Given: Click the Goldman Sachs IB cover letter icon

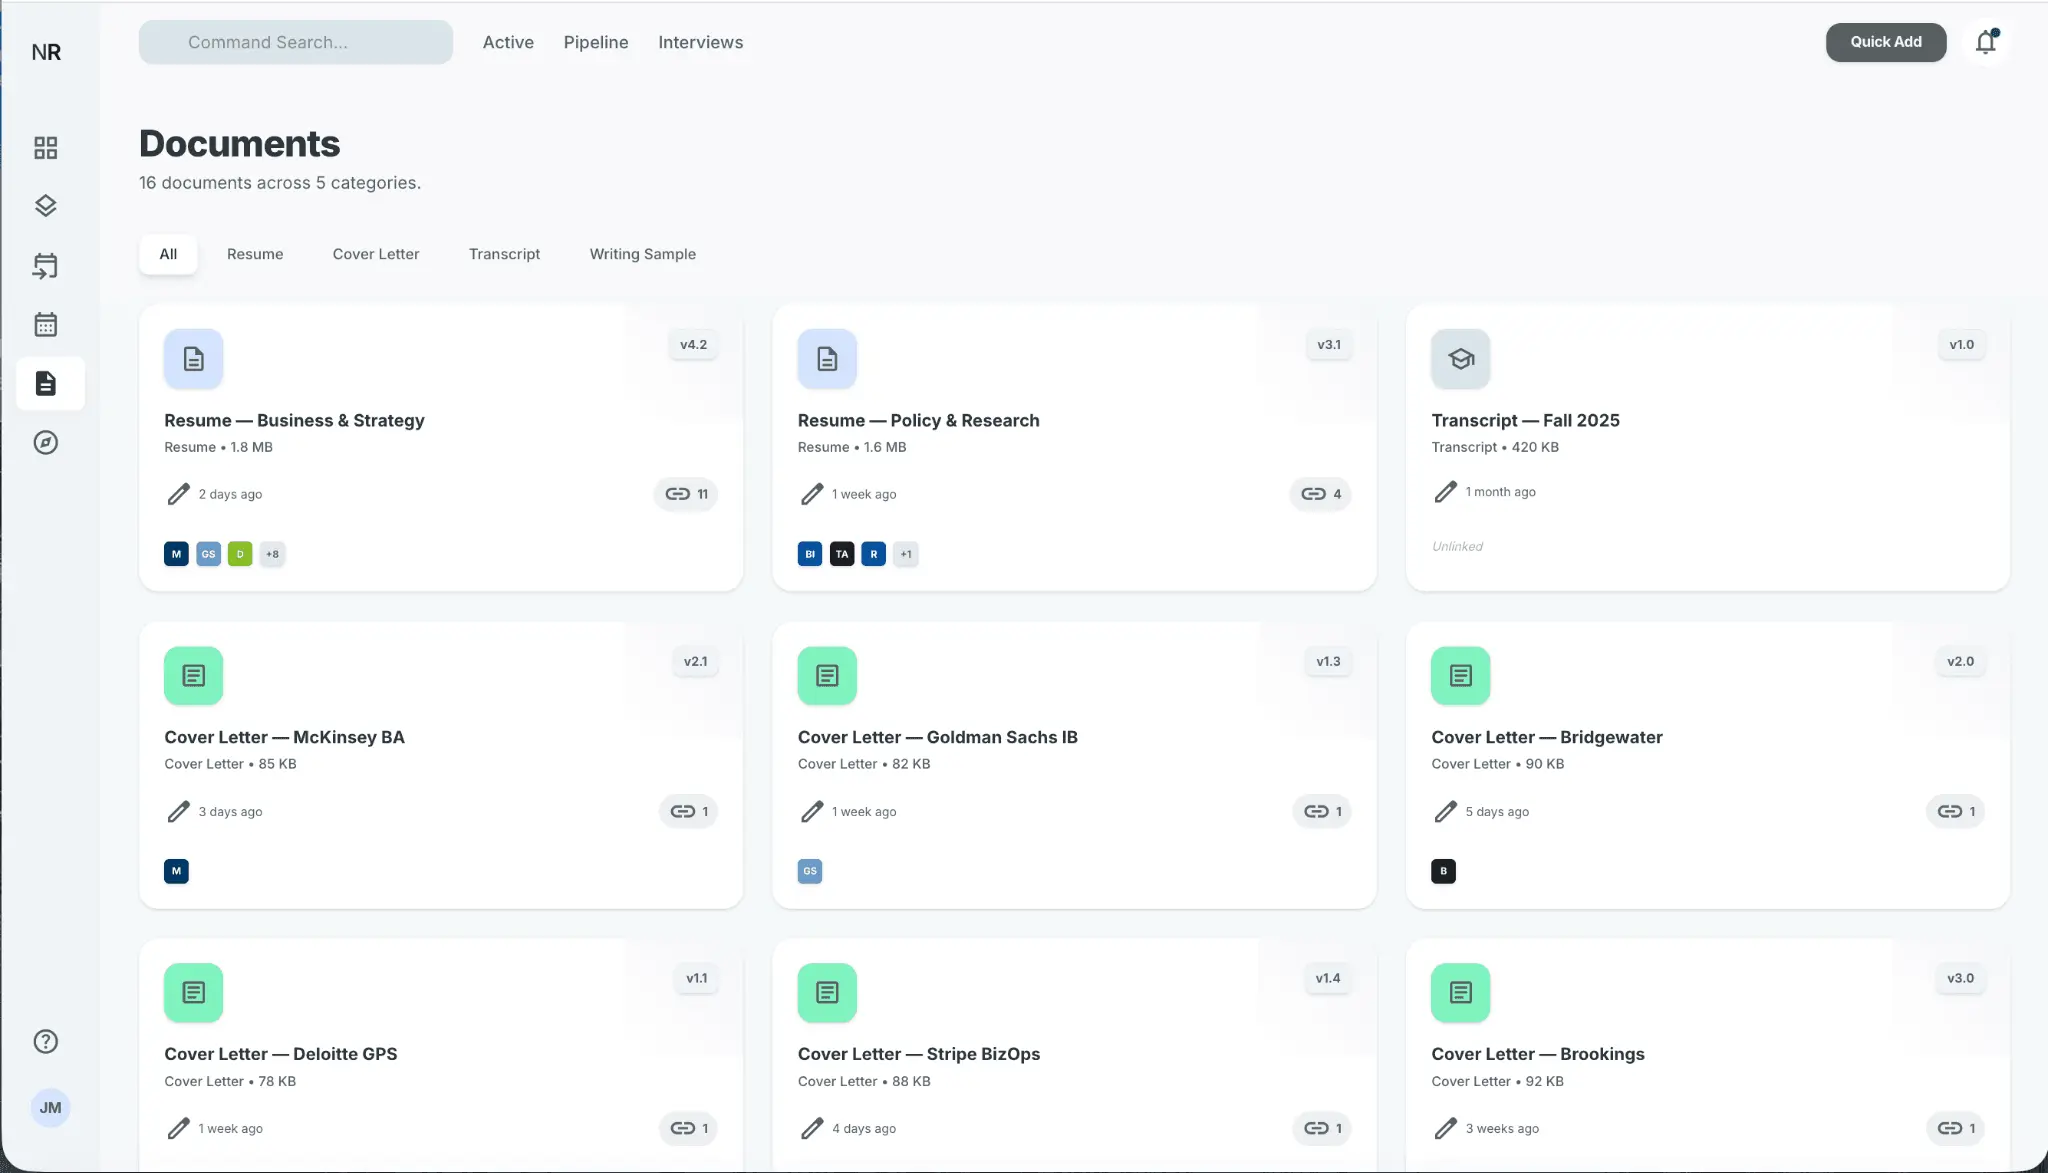Looking at the screenshot, I should tap(827, 676).
